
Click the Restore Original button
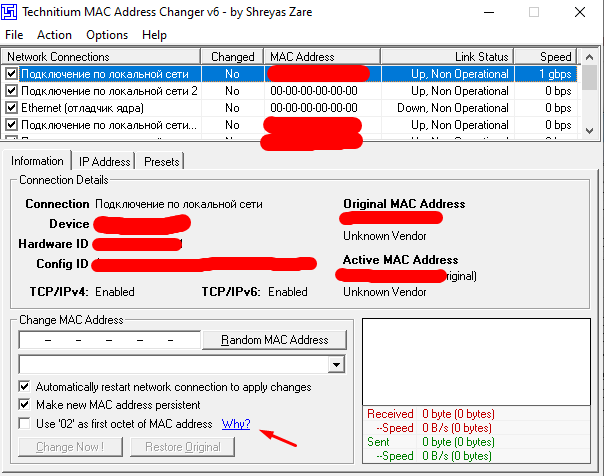point(183,447)
